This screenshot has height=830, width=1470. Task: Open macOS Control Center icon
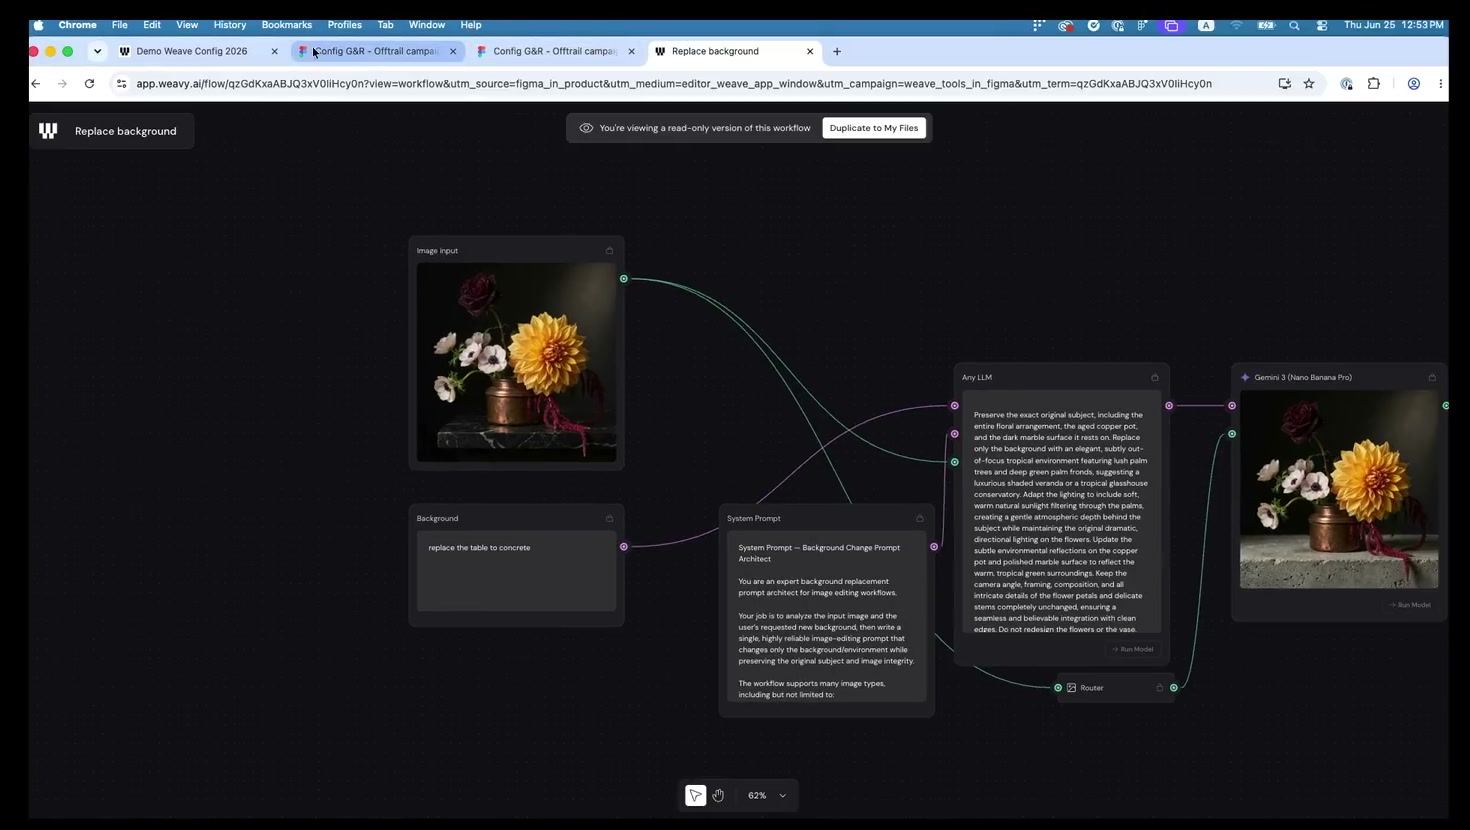[1322, 25]
